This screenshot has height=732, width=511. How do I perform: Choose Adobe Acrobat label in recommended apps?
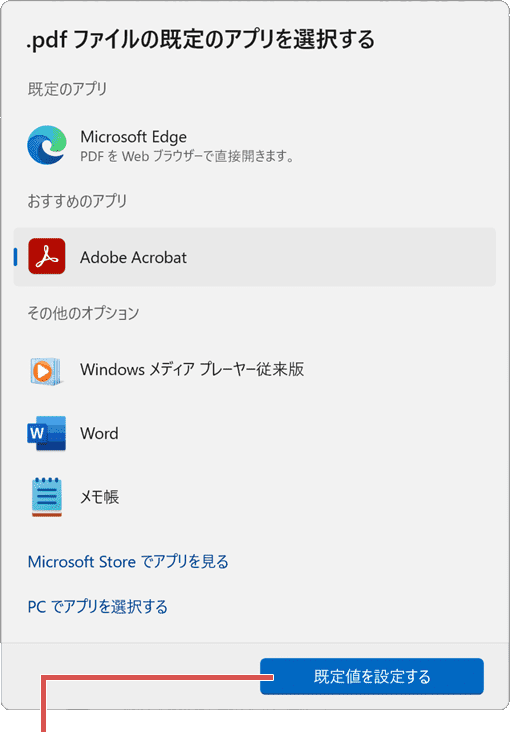(133, 257)
